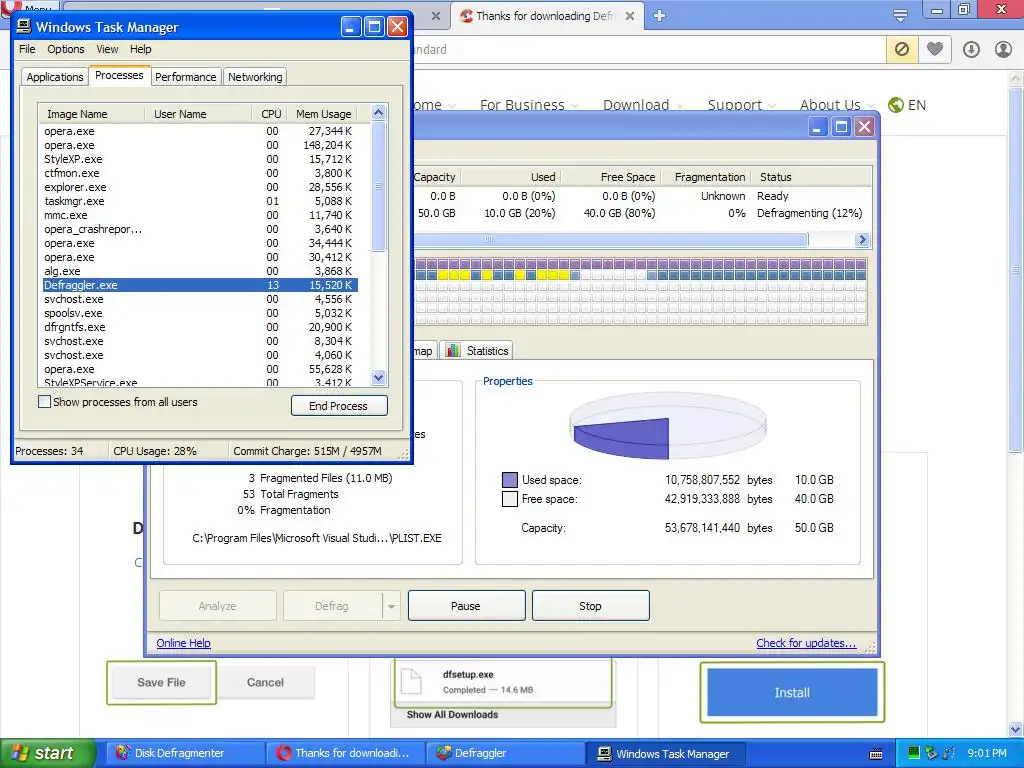Open a new Opera tab with the plus icon
The height and width of the screenshot is (768, 1024).
click(659, 16)
